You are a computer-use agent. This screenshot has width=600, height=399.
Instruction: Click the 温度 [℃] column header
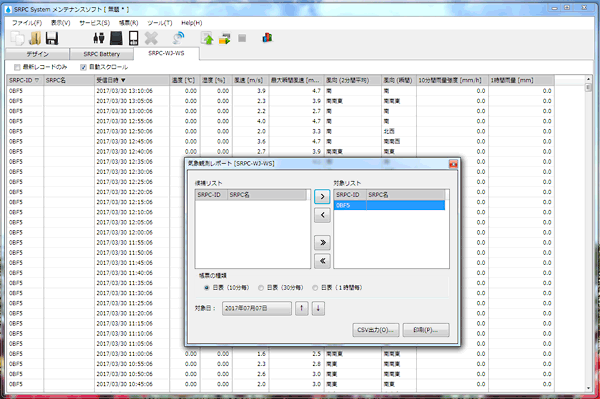click(x=185, y=80)
